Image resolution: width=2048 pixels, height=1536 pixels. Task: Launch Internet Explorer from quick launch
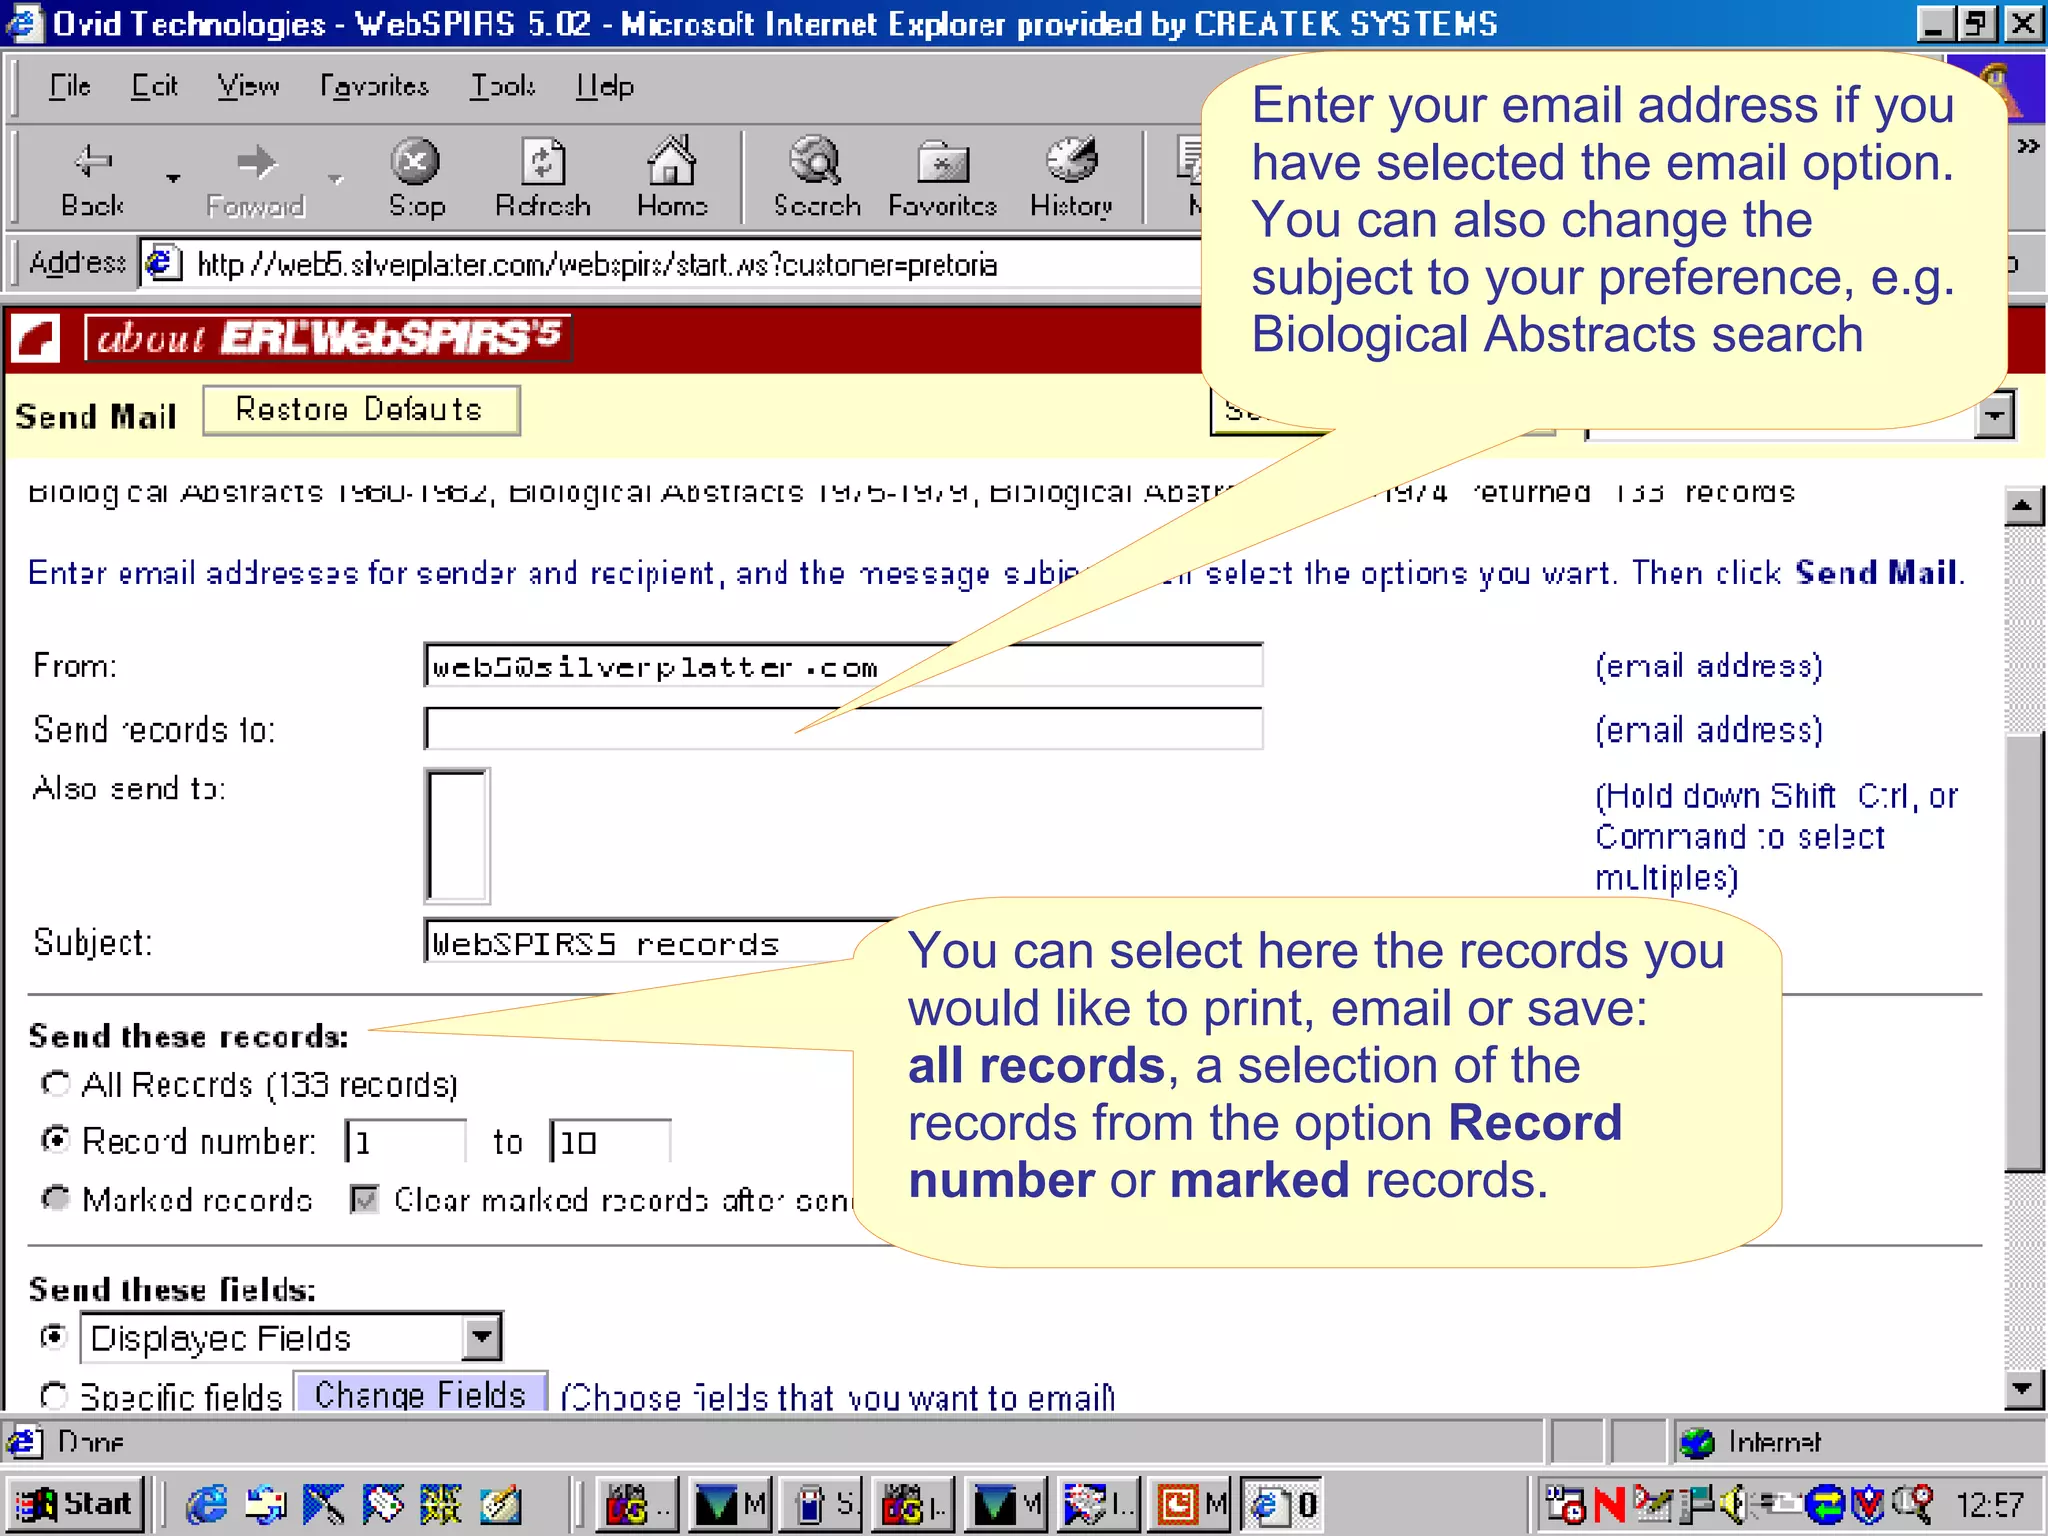[x=207, y=1504]
